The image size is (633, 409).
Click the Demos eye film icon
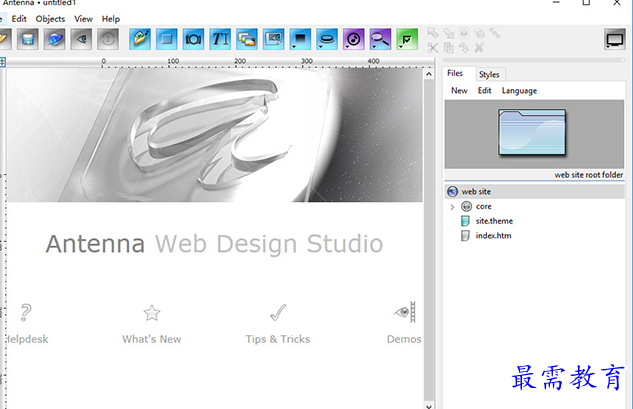pyautogui.click(x=405, y=312)
